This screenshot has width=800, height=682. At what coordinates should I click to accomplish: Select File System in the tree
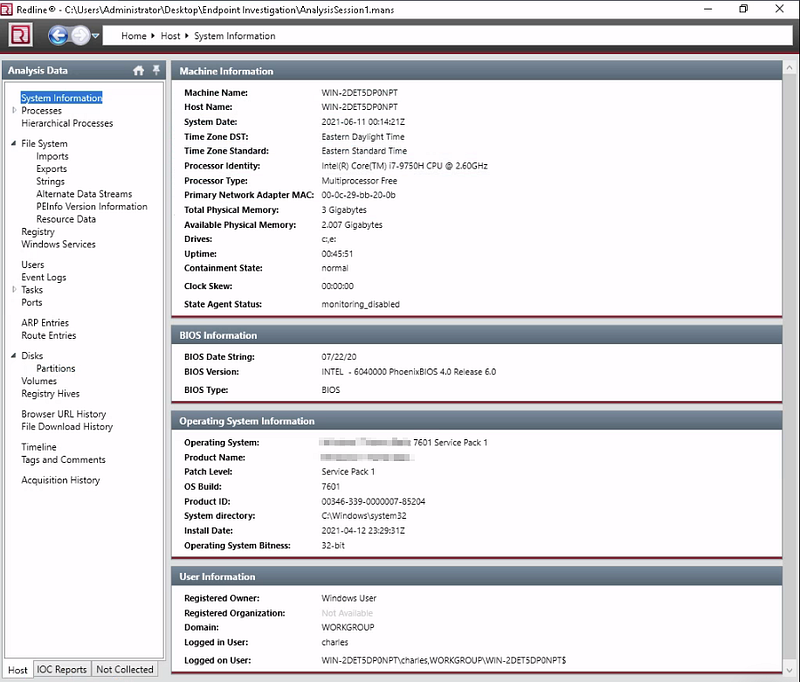coord(44,143)
